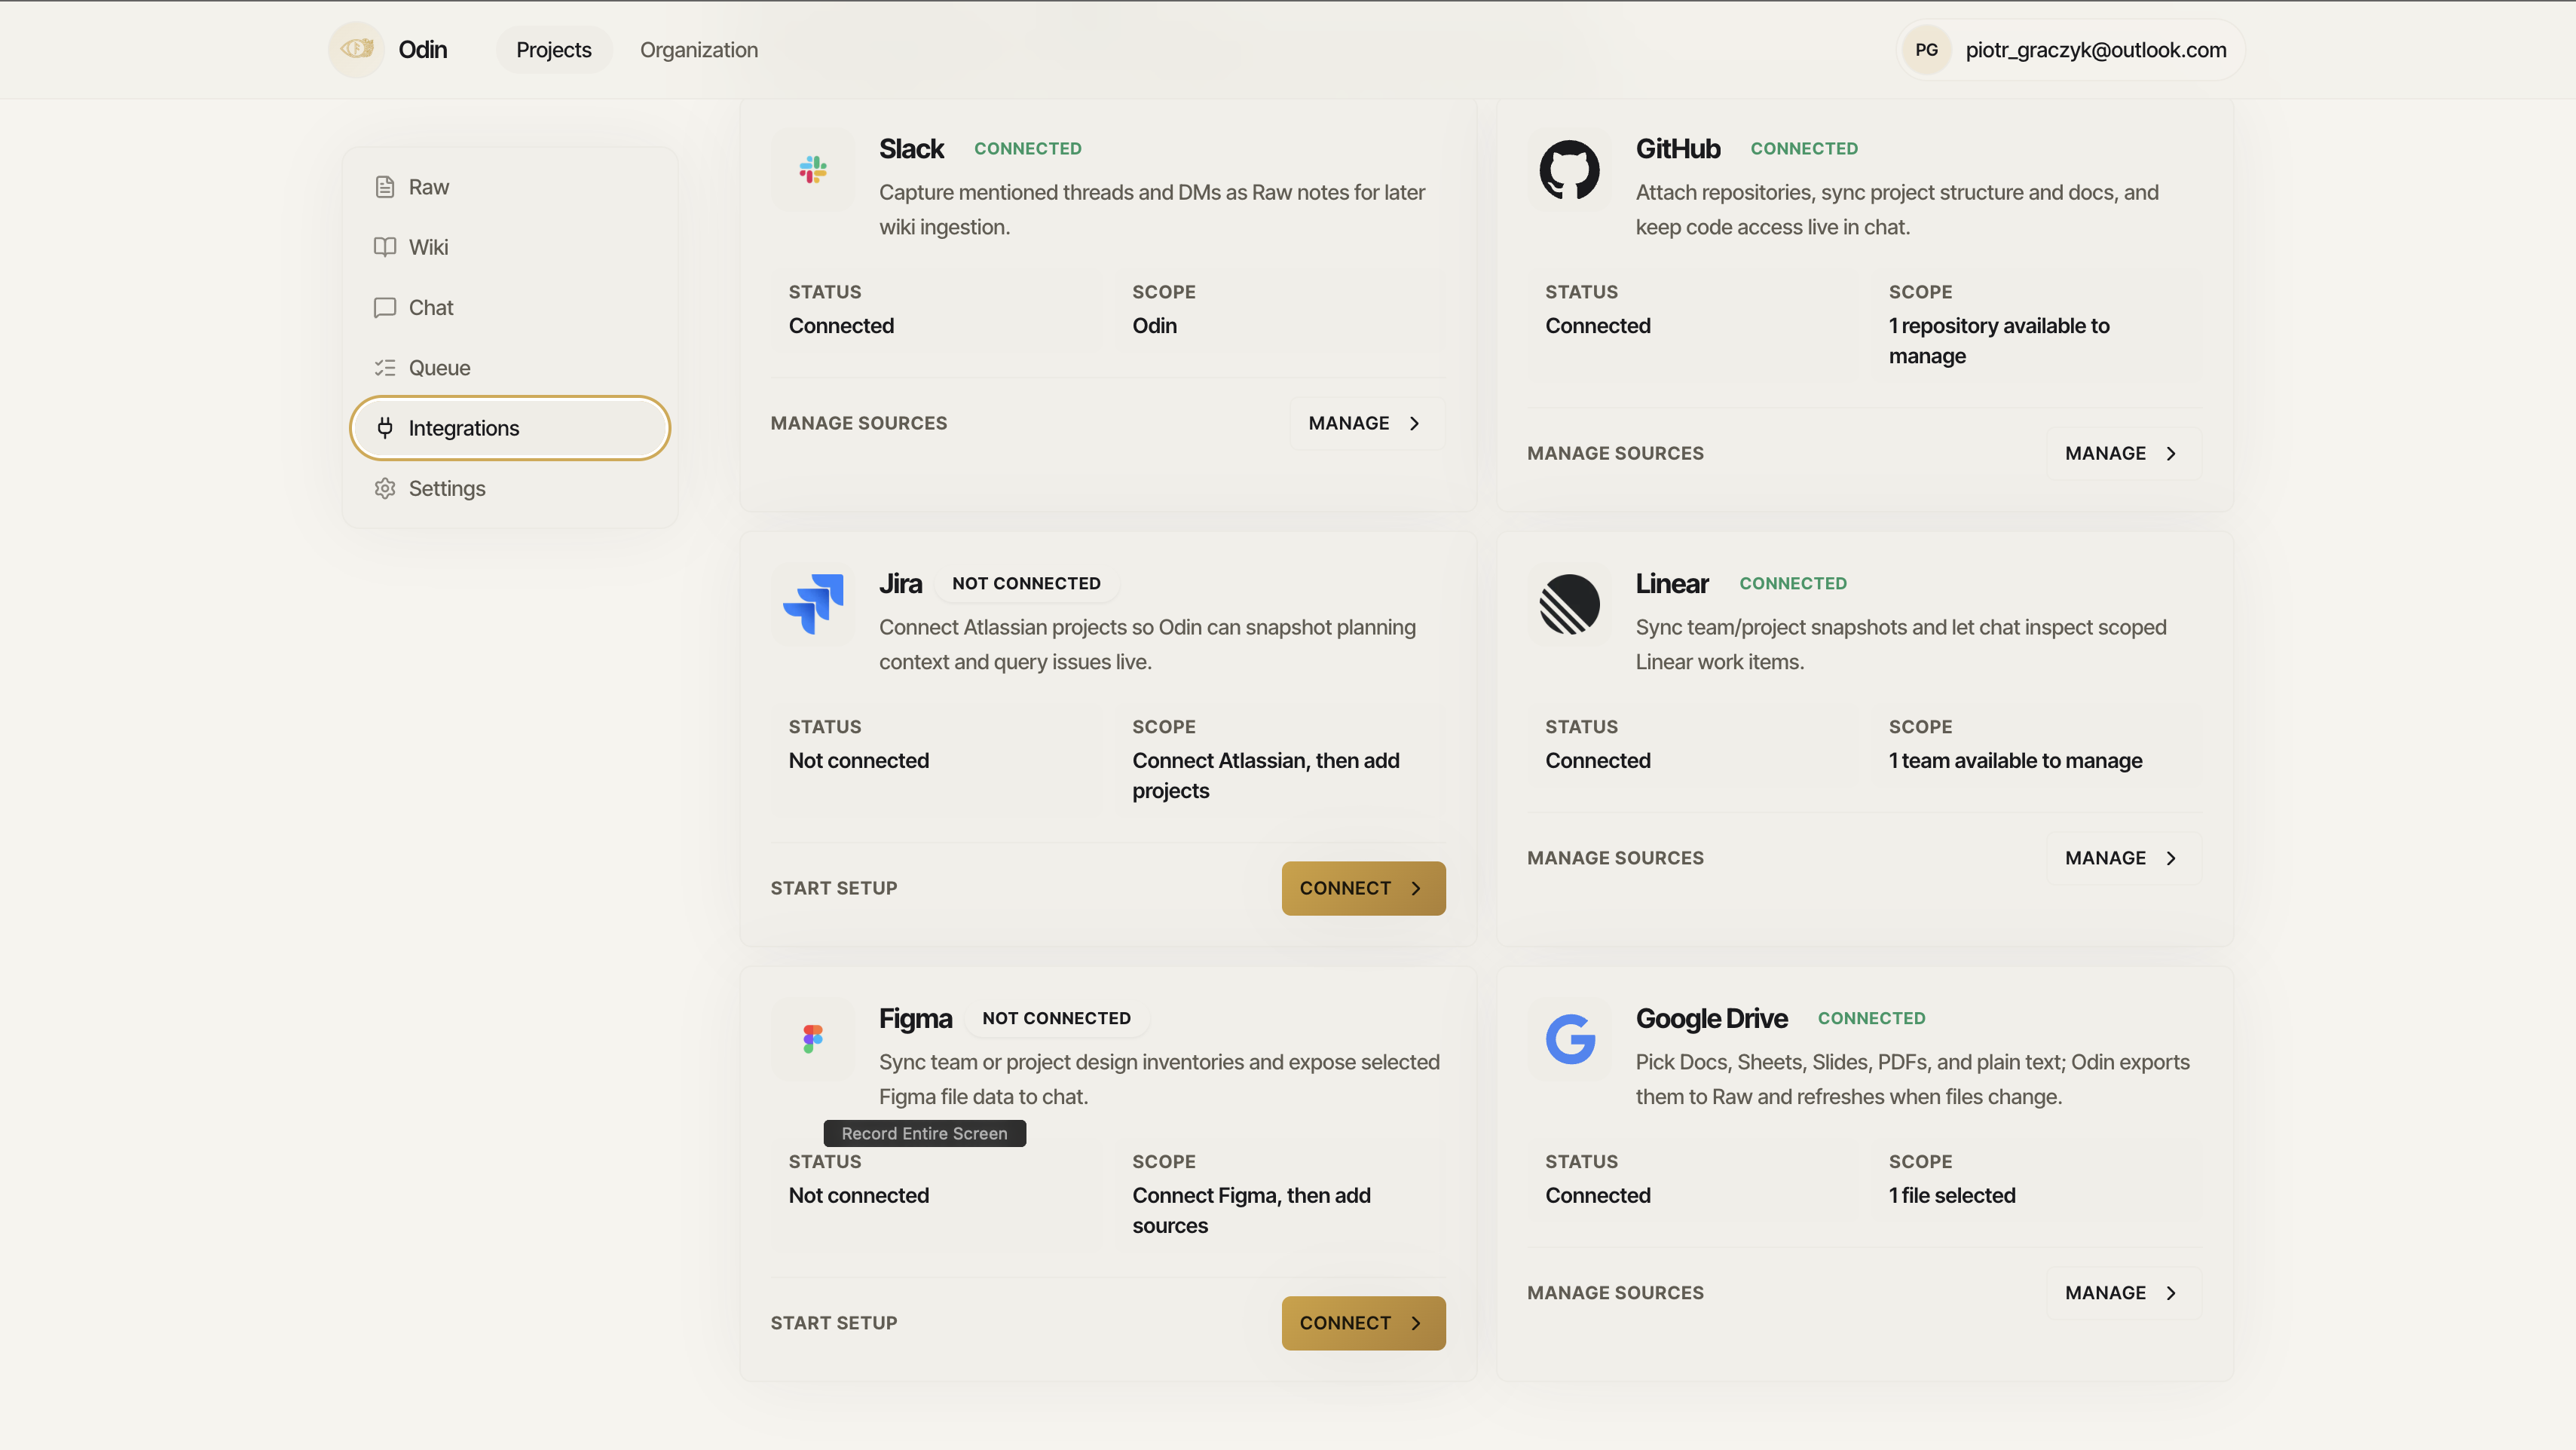Click the Manage button for Slack
Image resolution: width=2576 pixels, height=1450 pixels.
(1367, 423)
